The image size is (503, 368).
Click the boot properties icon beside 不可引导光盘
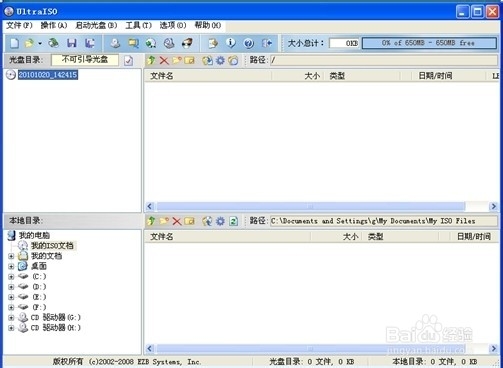point(128,60)
